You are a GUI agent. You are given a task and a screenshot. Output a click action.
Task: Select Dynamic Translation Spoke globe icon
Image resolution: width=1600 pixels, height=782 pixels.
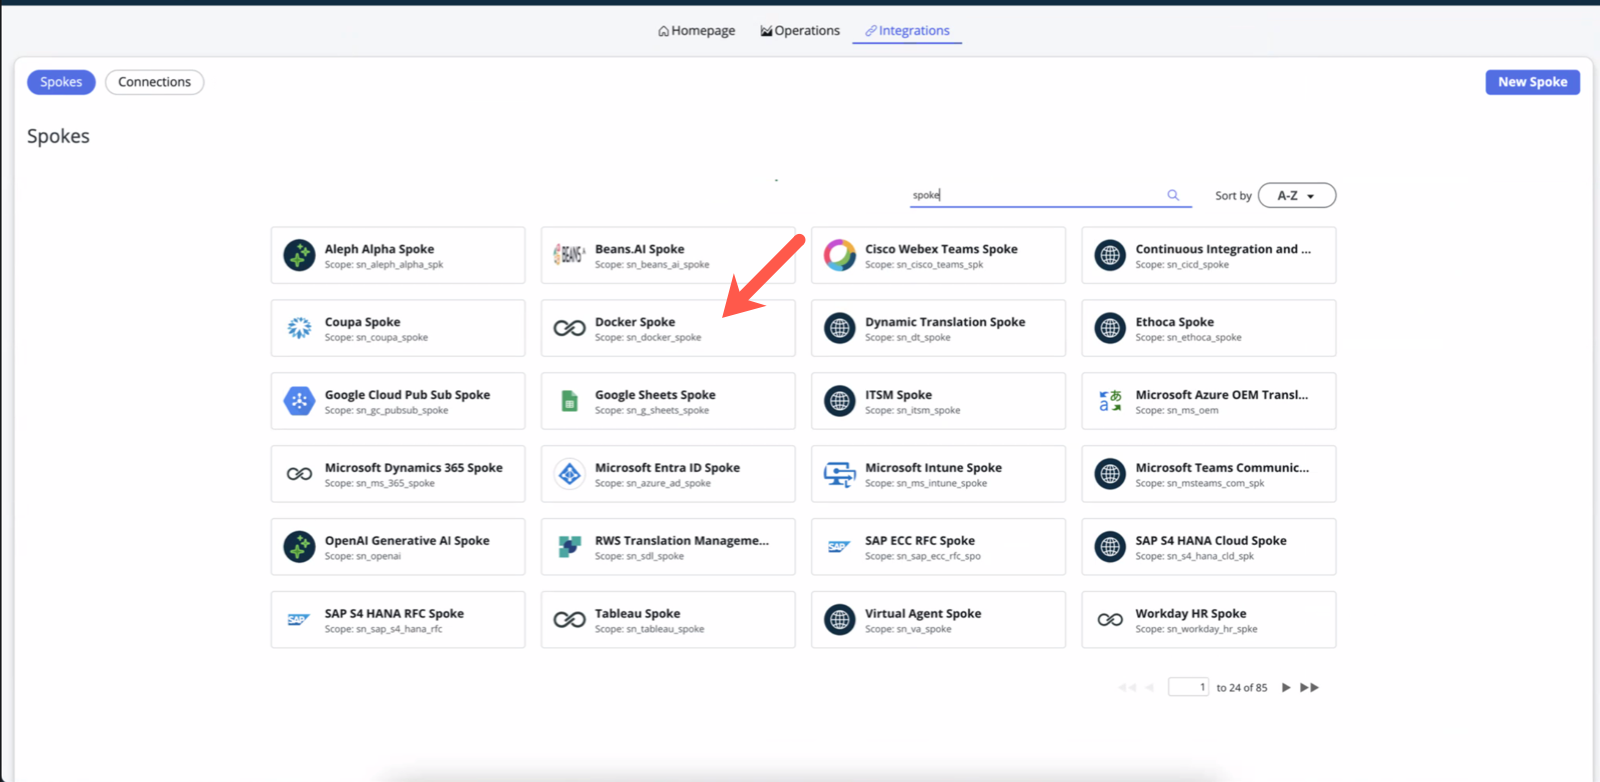tap(840, 328)
